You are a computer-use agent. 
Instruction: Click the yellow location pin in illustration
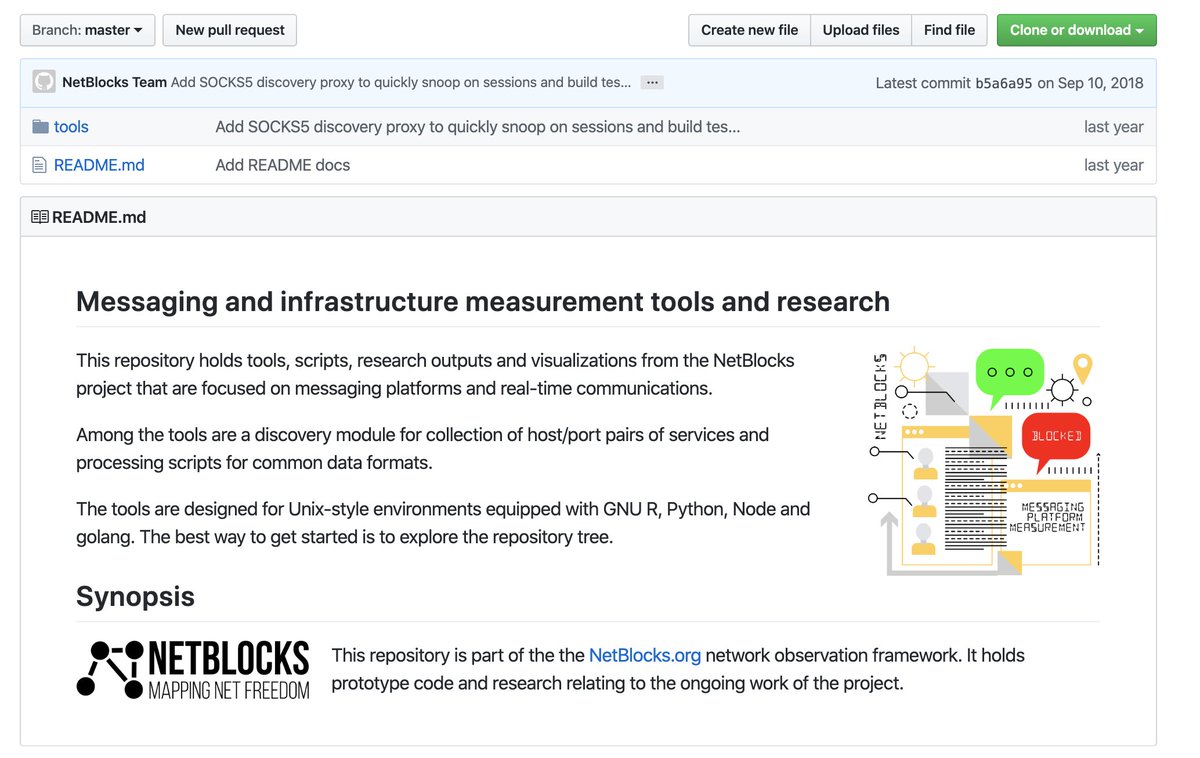point(1082,368)
